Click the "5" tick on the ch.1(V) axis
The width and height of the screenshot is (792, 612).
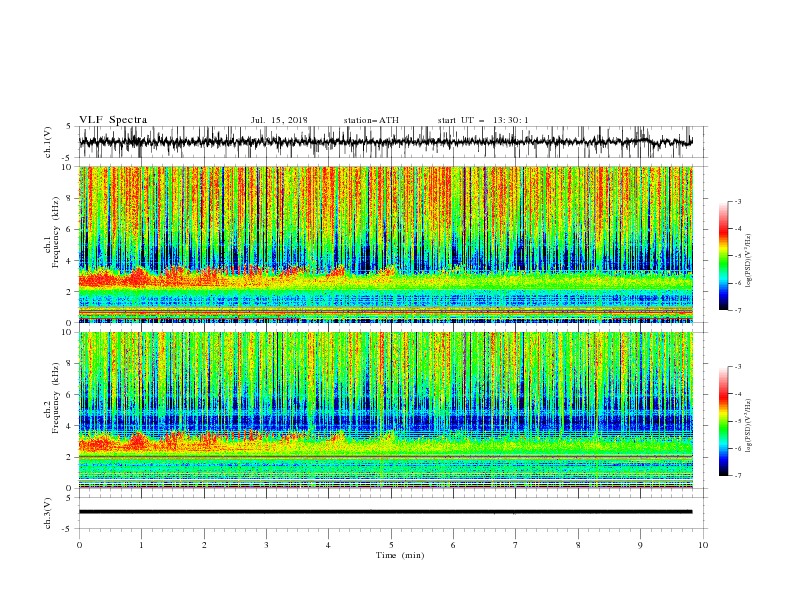coord(69,127)
